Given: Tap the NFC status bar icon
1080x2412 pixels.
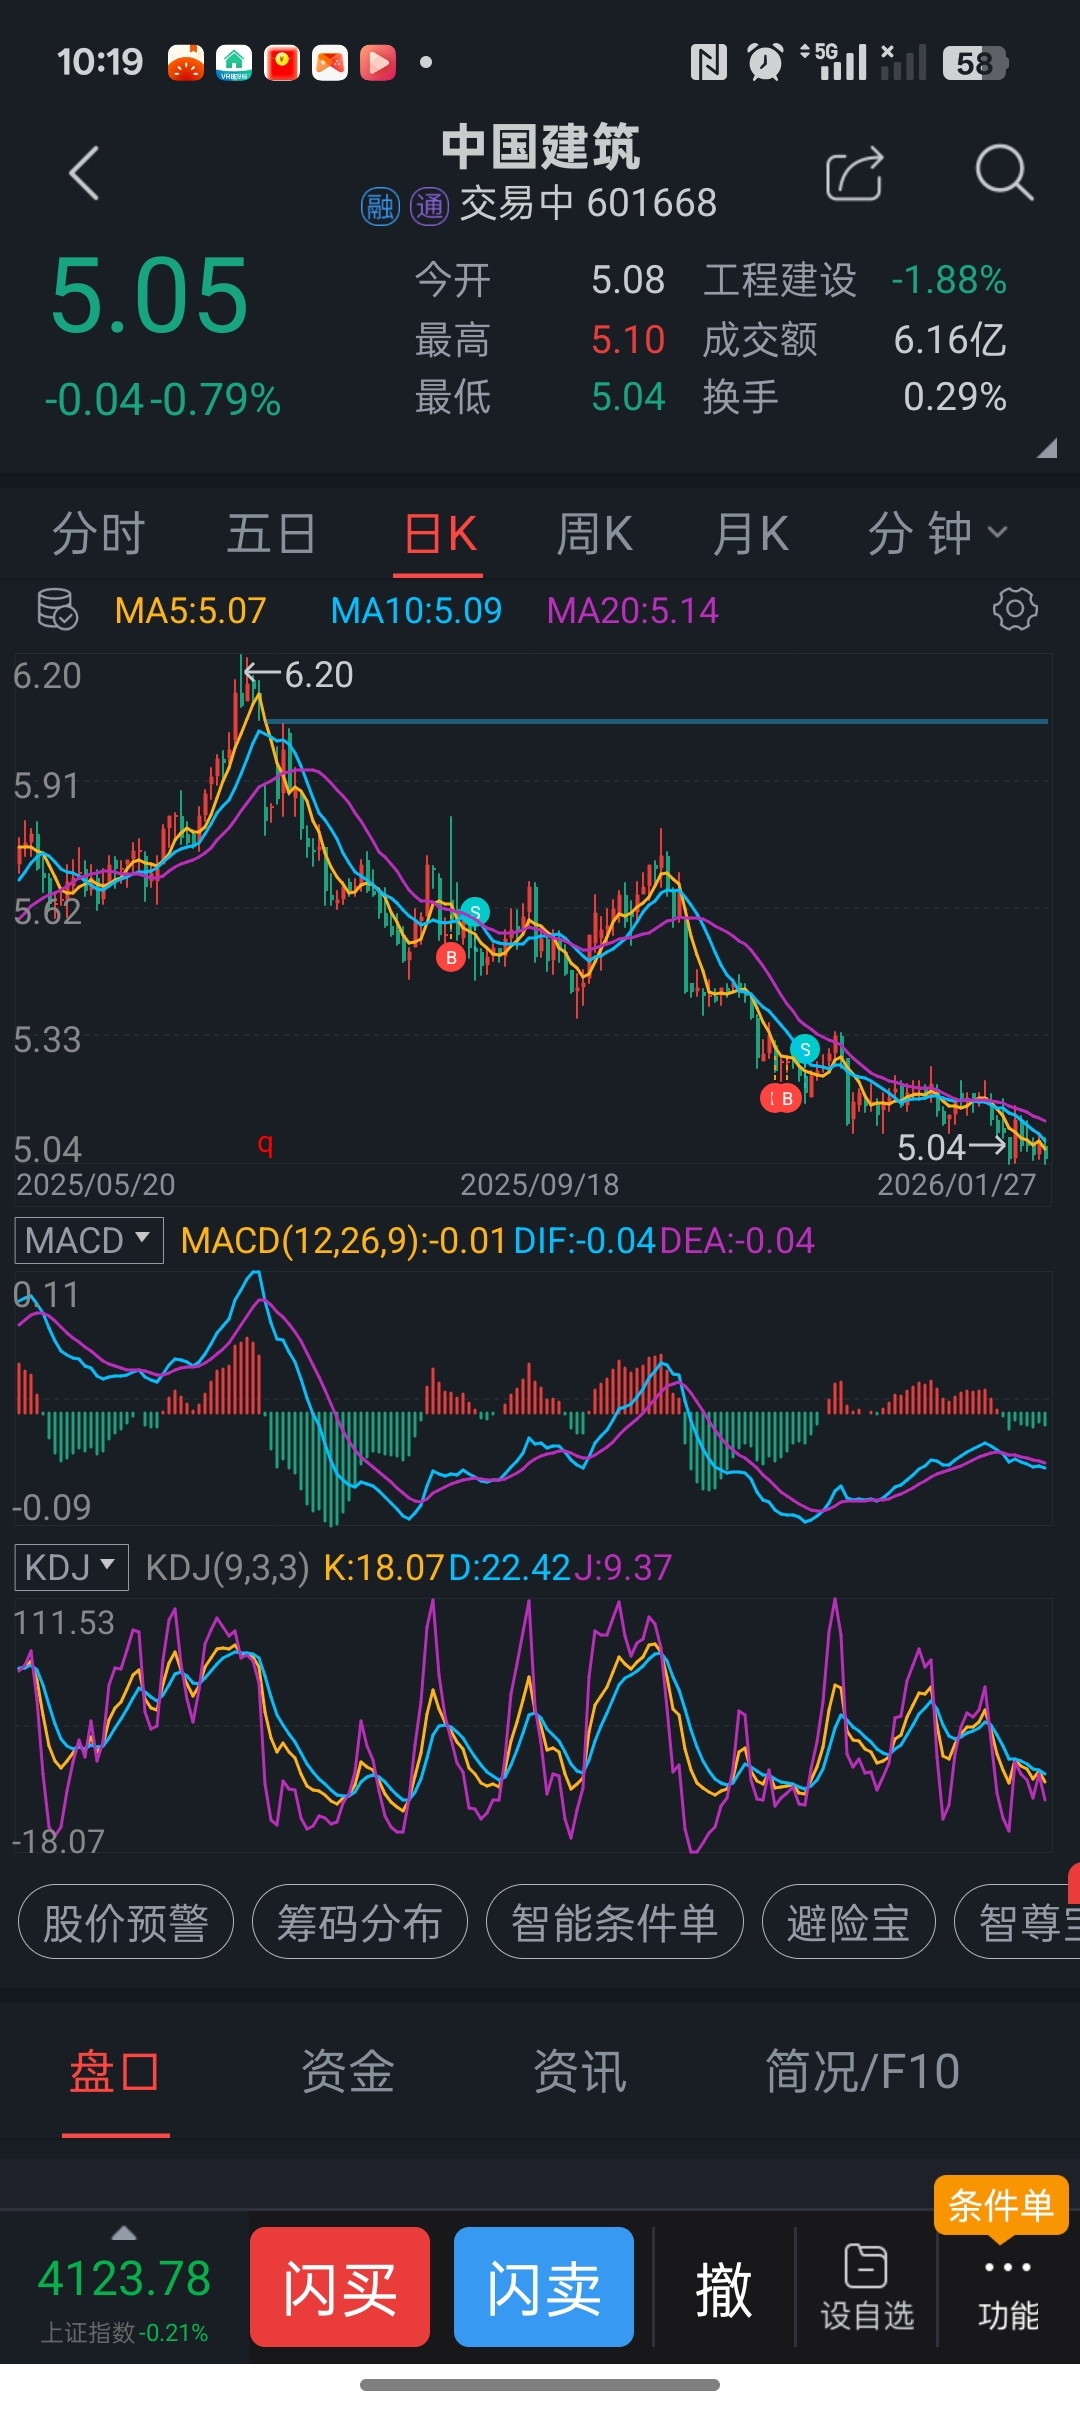Looking at the screenshot, I should [708, 63].
